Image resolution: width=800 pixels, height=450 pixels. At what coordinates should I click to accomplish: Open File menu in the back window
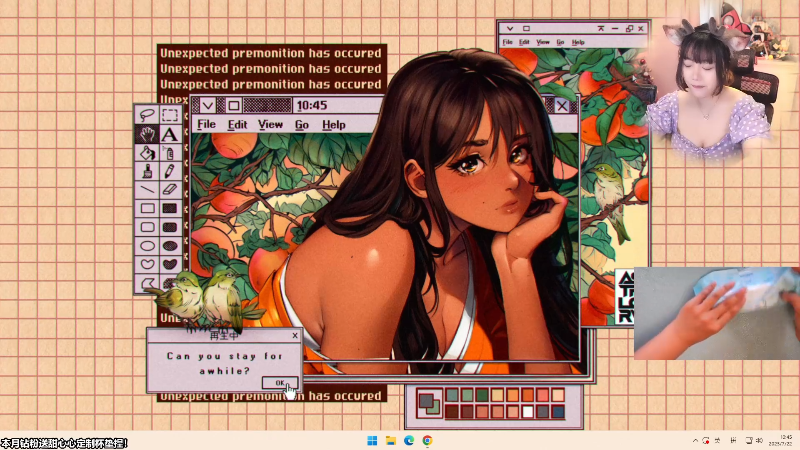point(507,42)
